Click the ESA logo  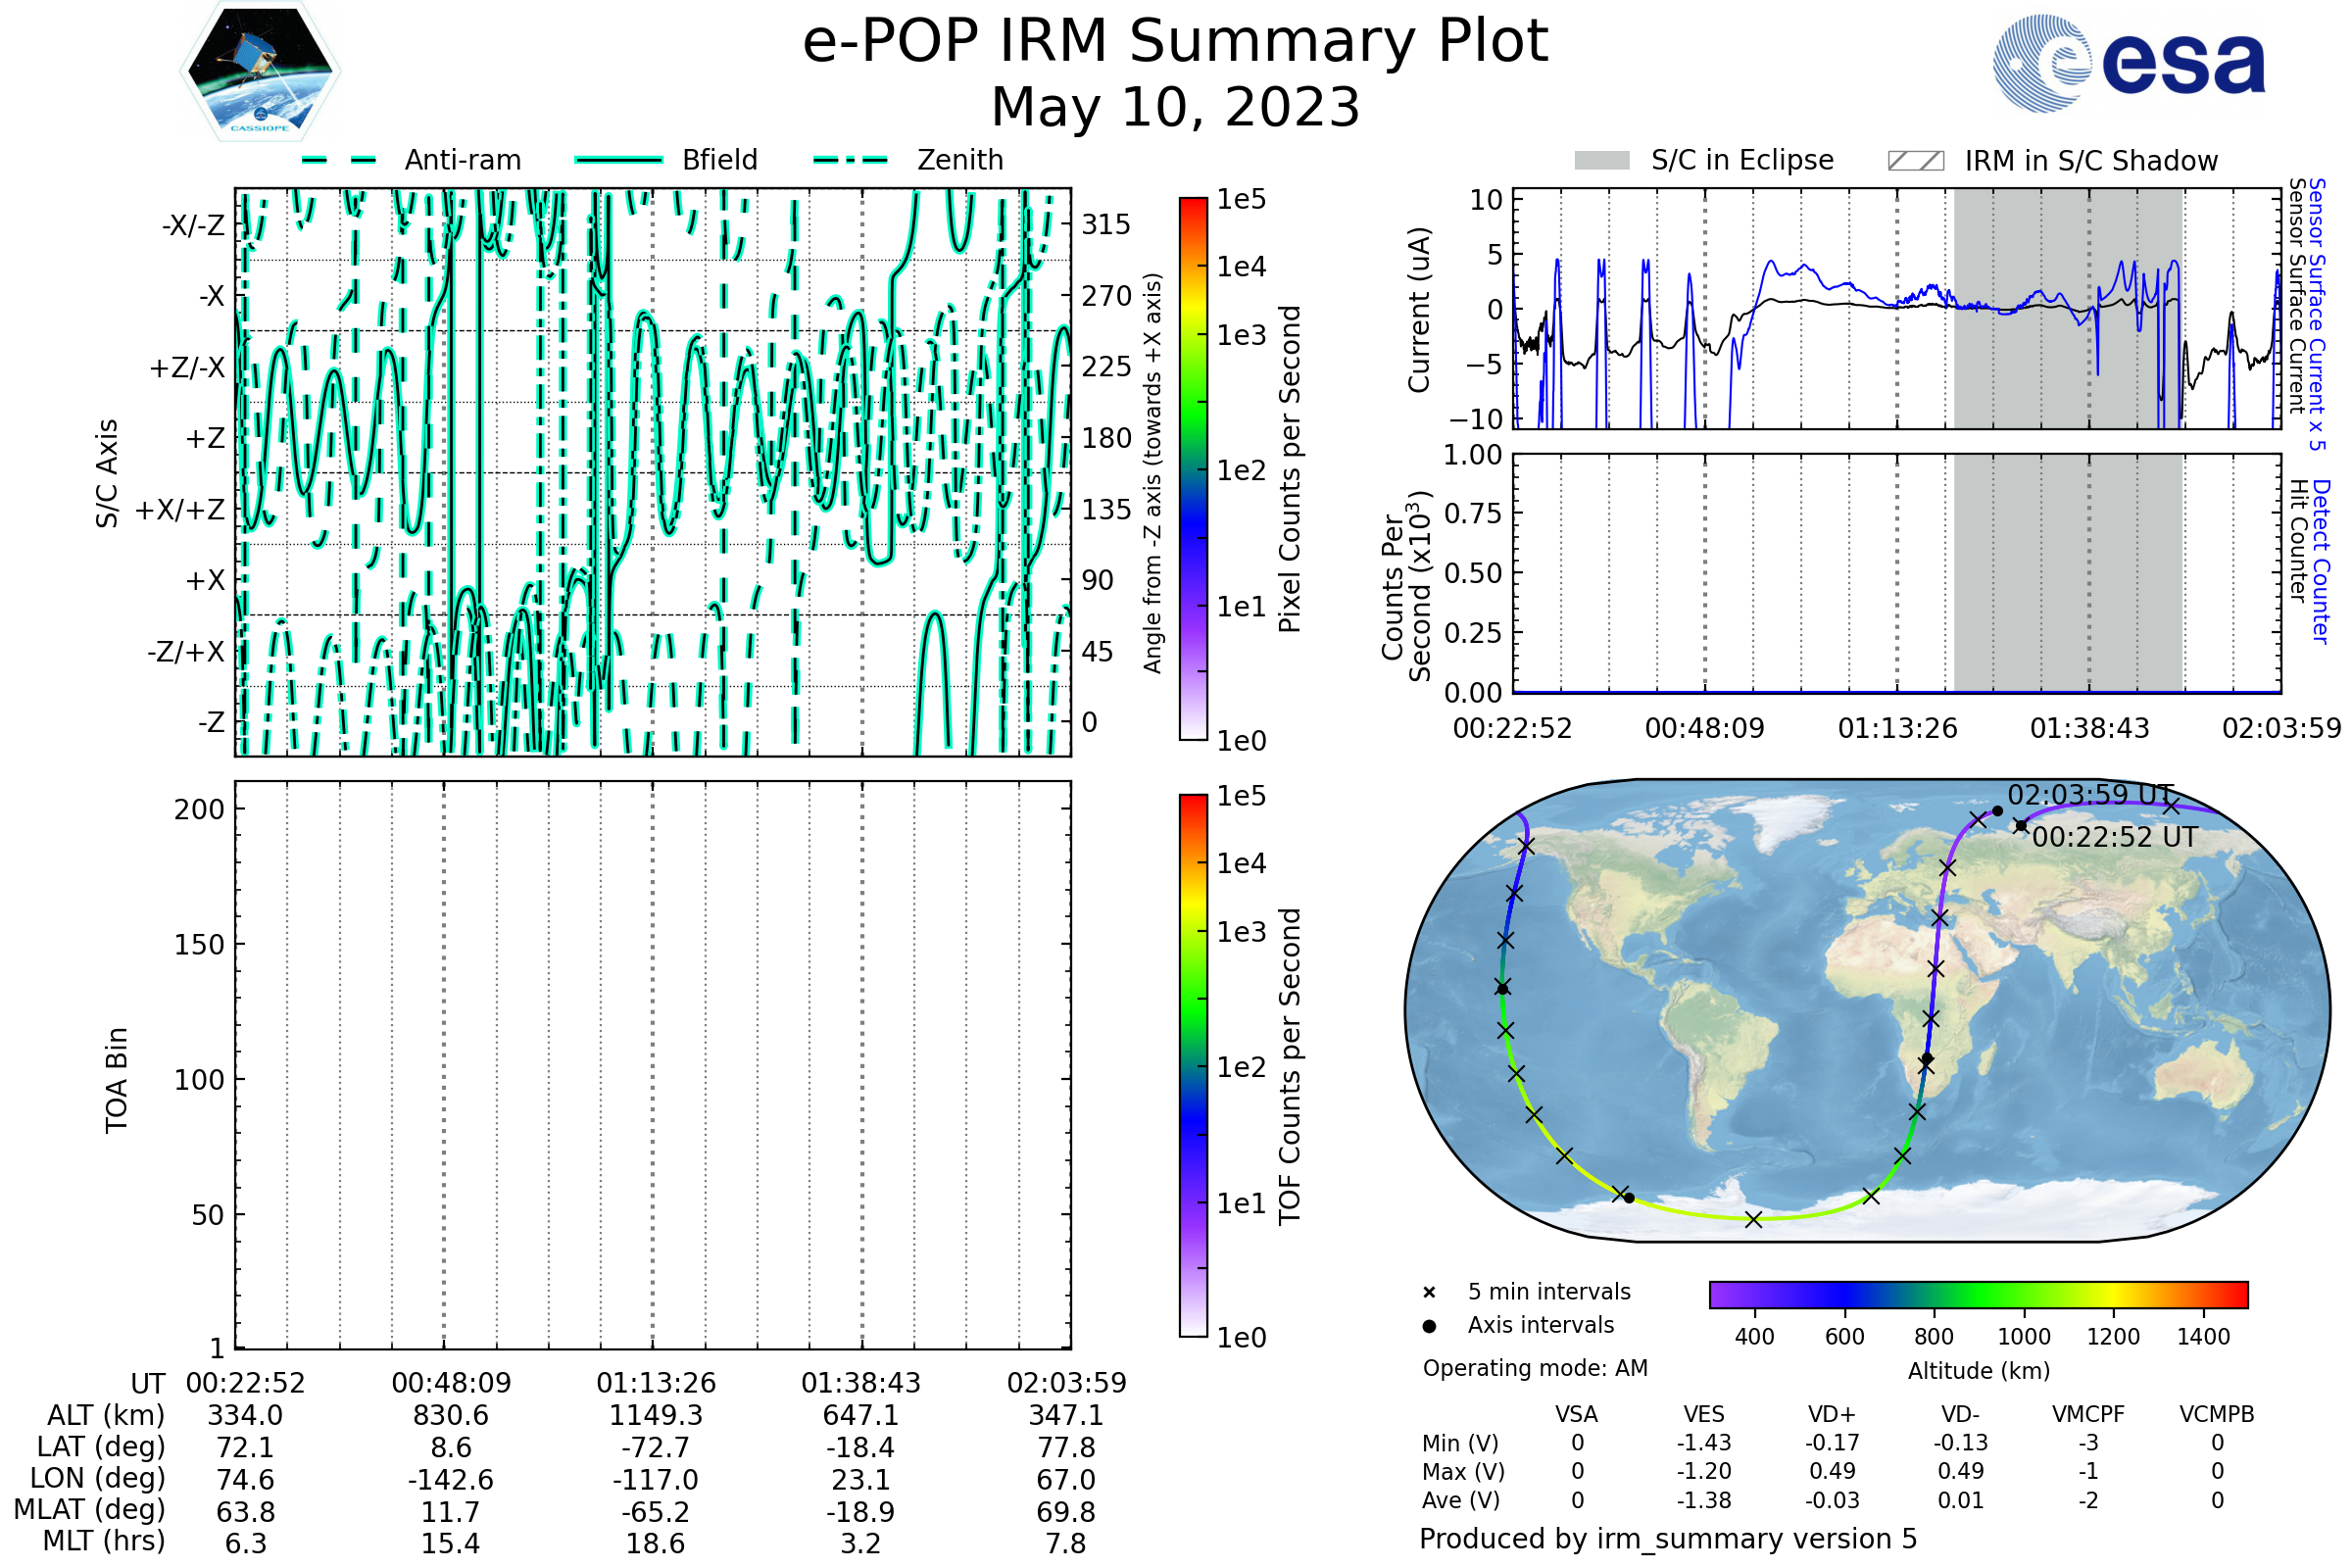2128,64
